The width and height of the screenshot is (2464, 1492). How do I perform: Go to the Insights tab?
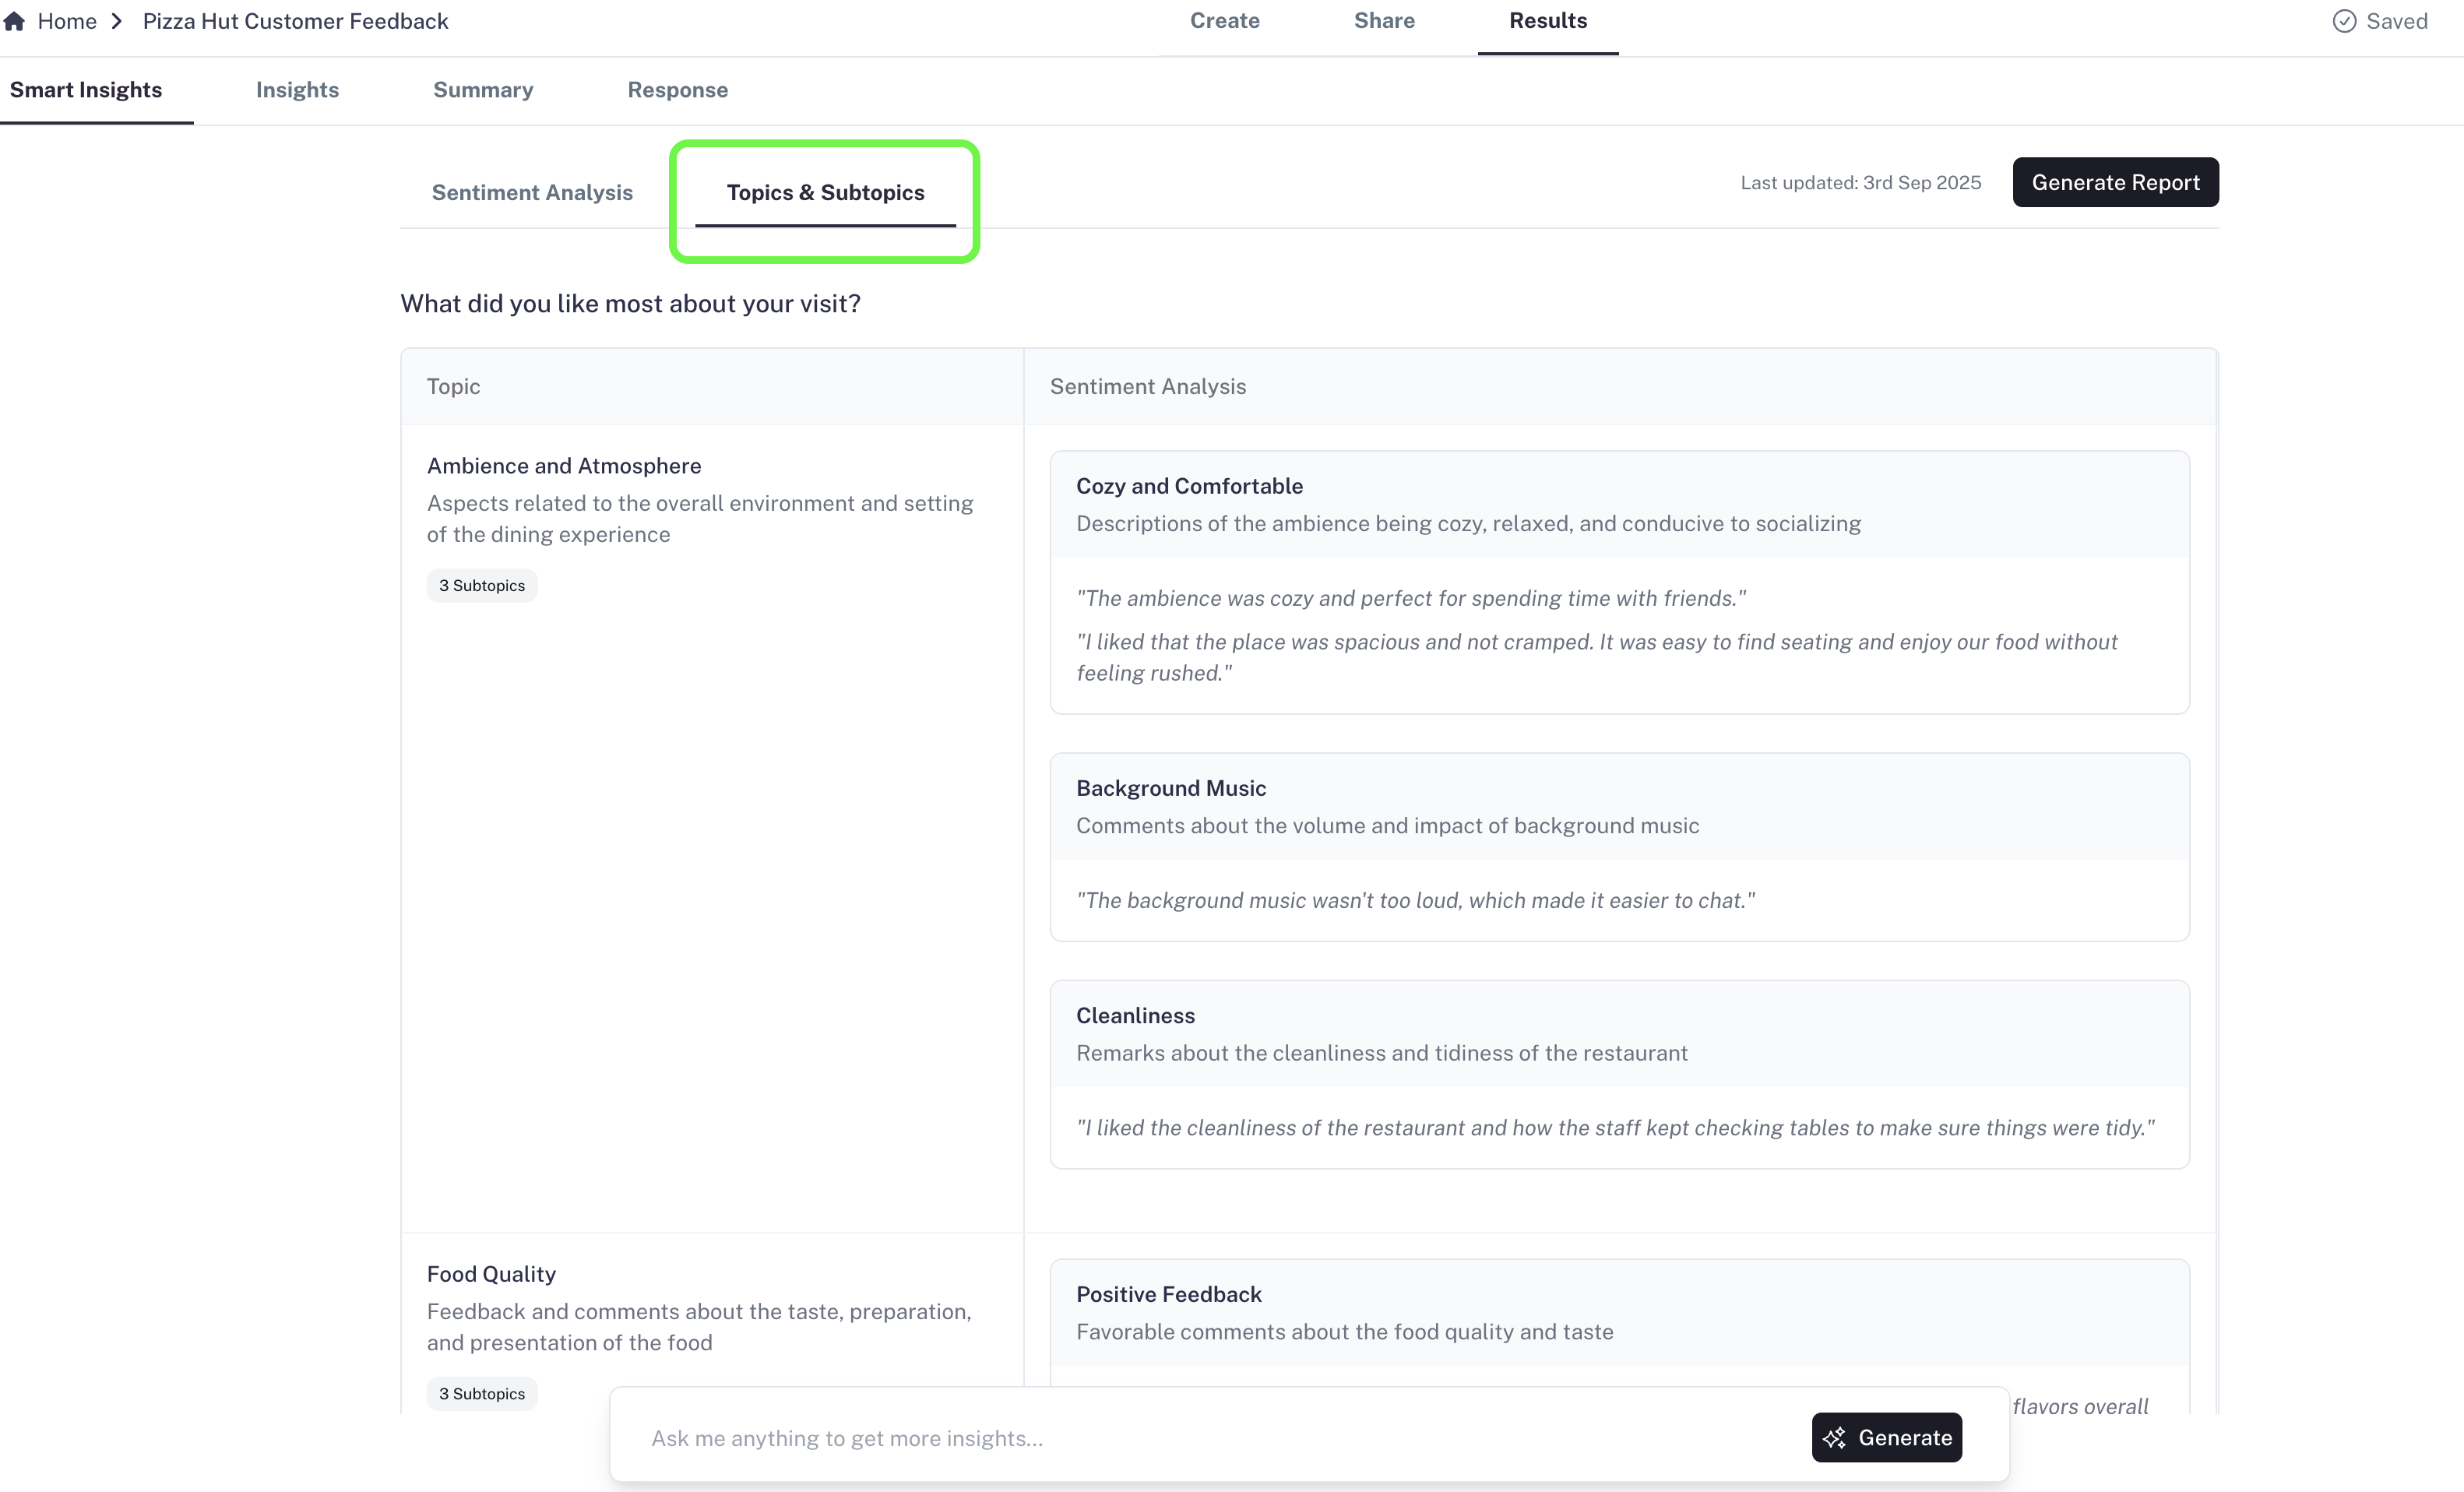(x=297, y=90)
